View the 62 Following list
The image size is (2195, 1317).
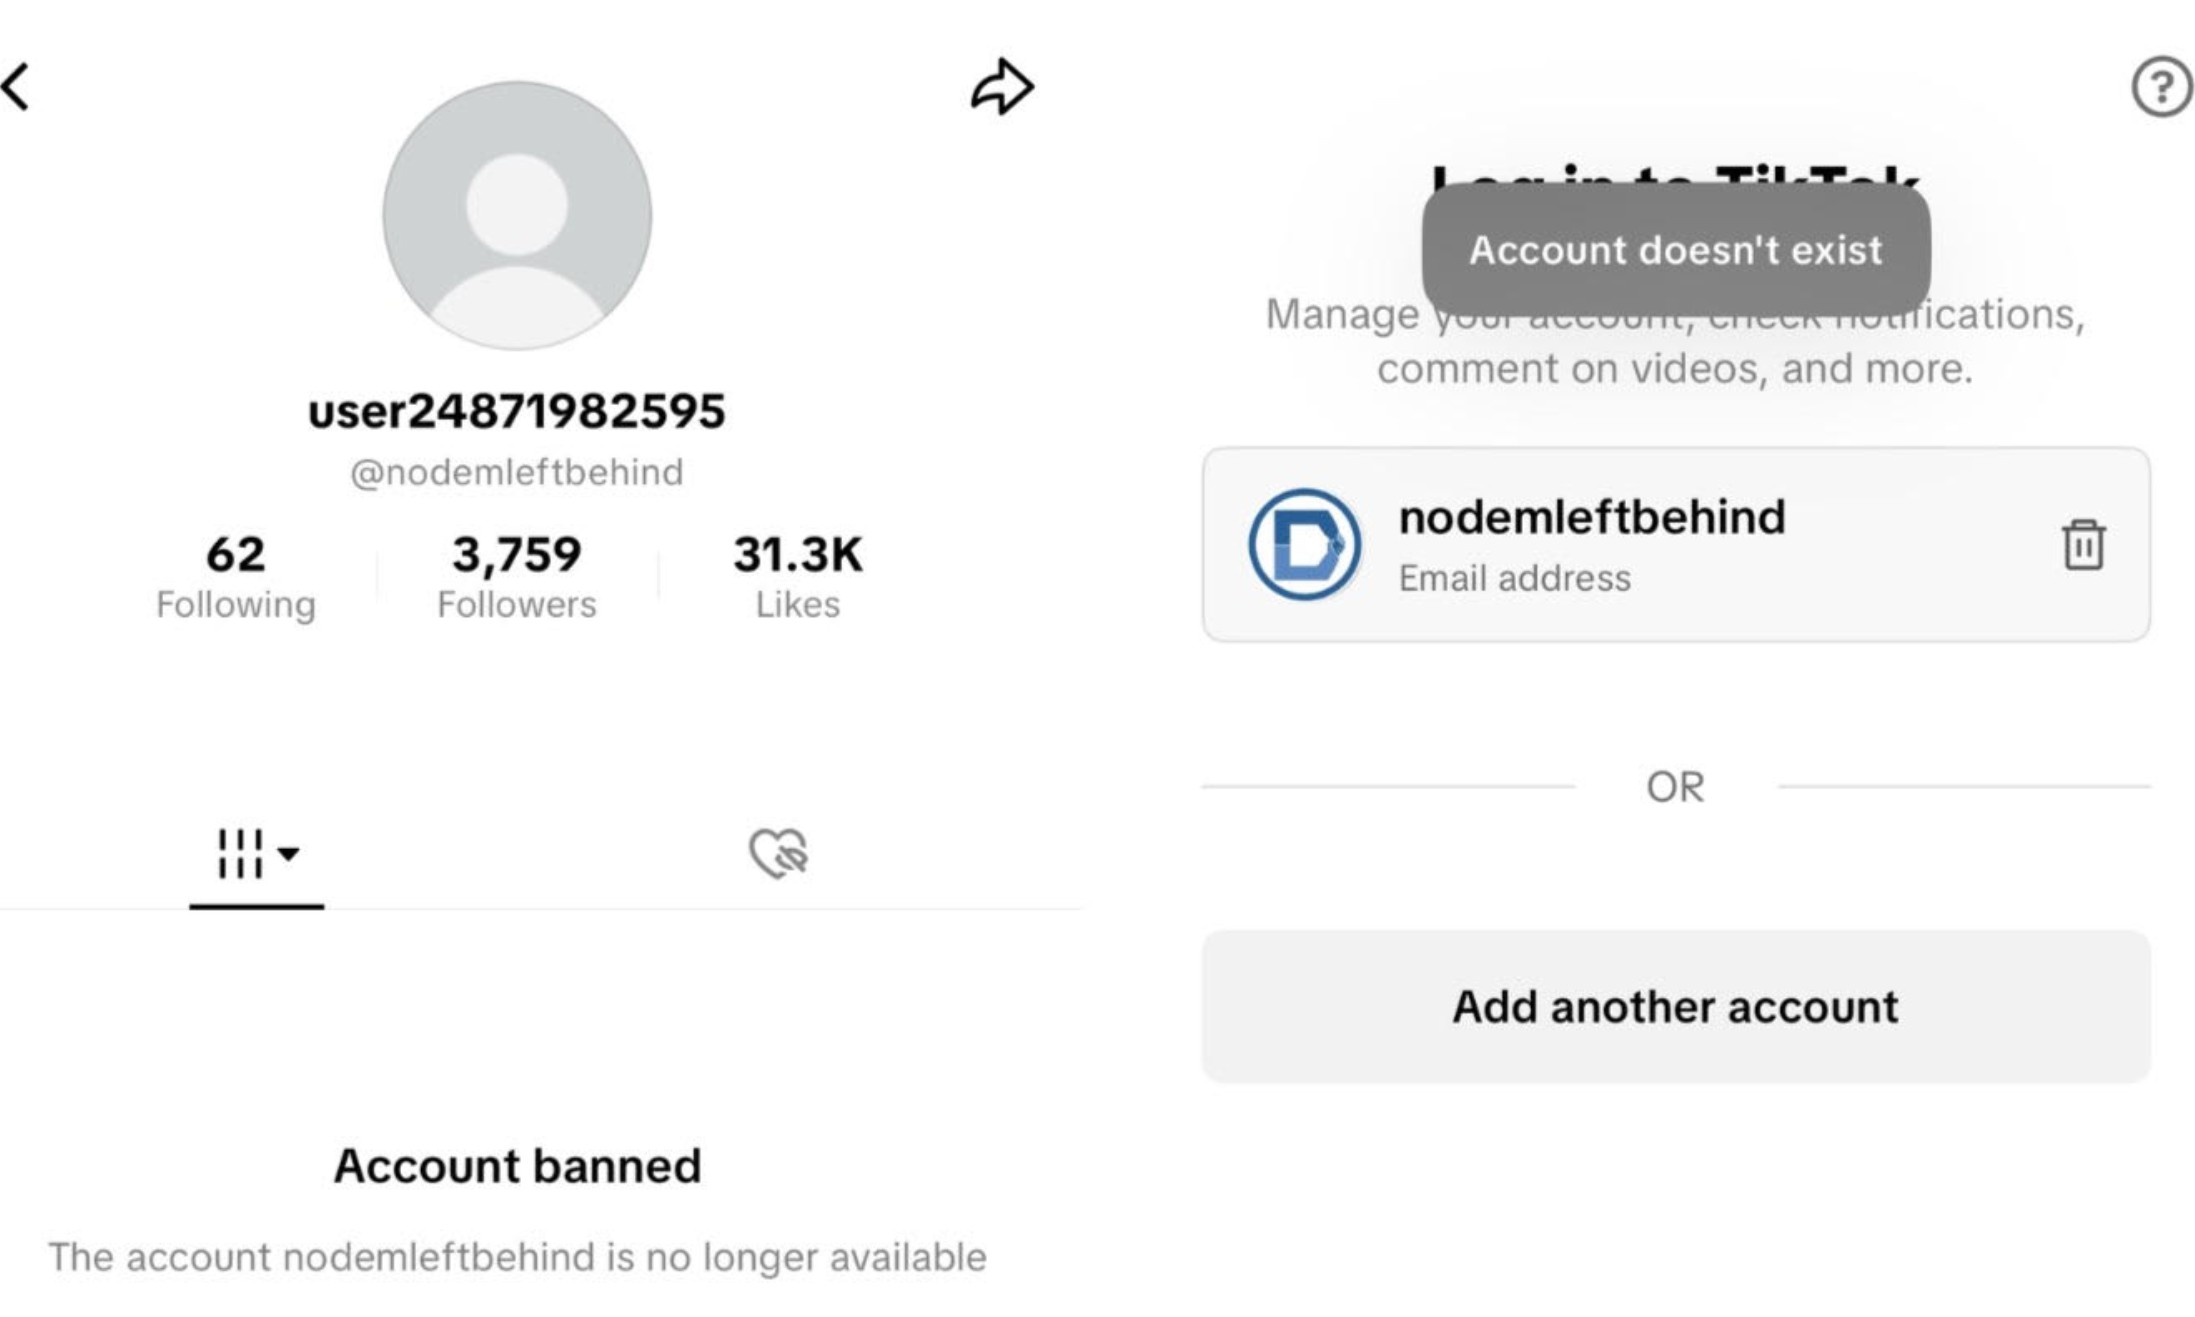236,577
